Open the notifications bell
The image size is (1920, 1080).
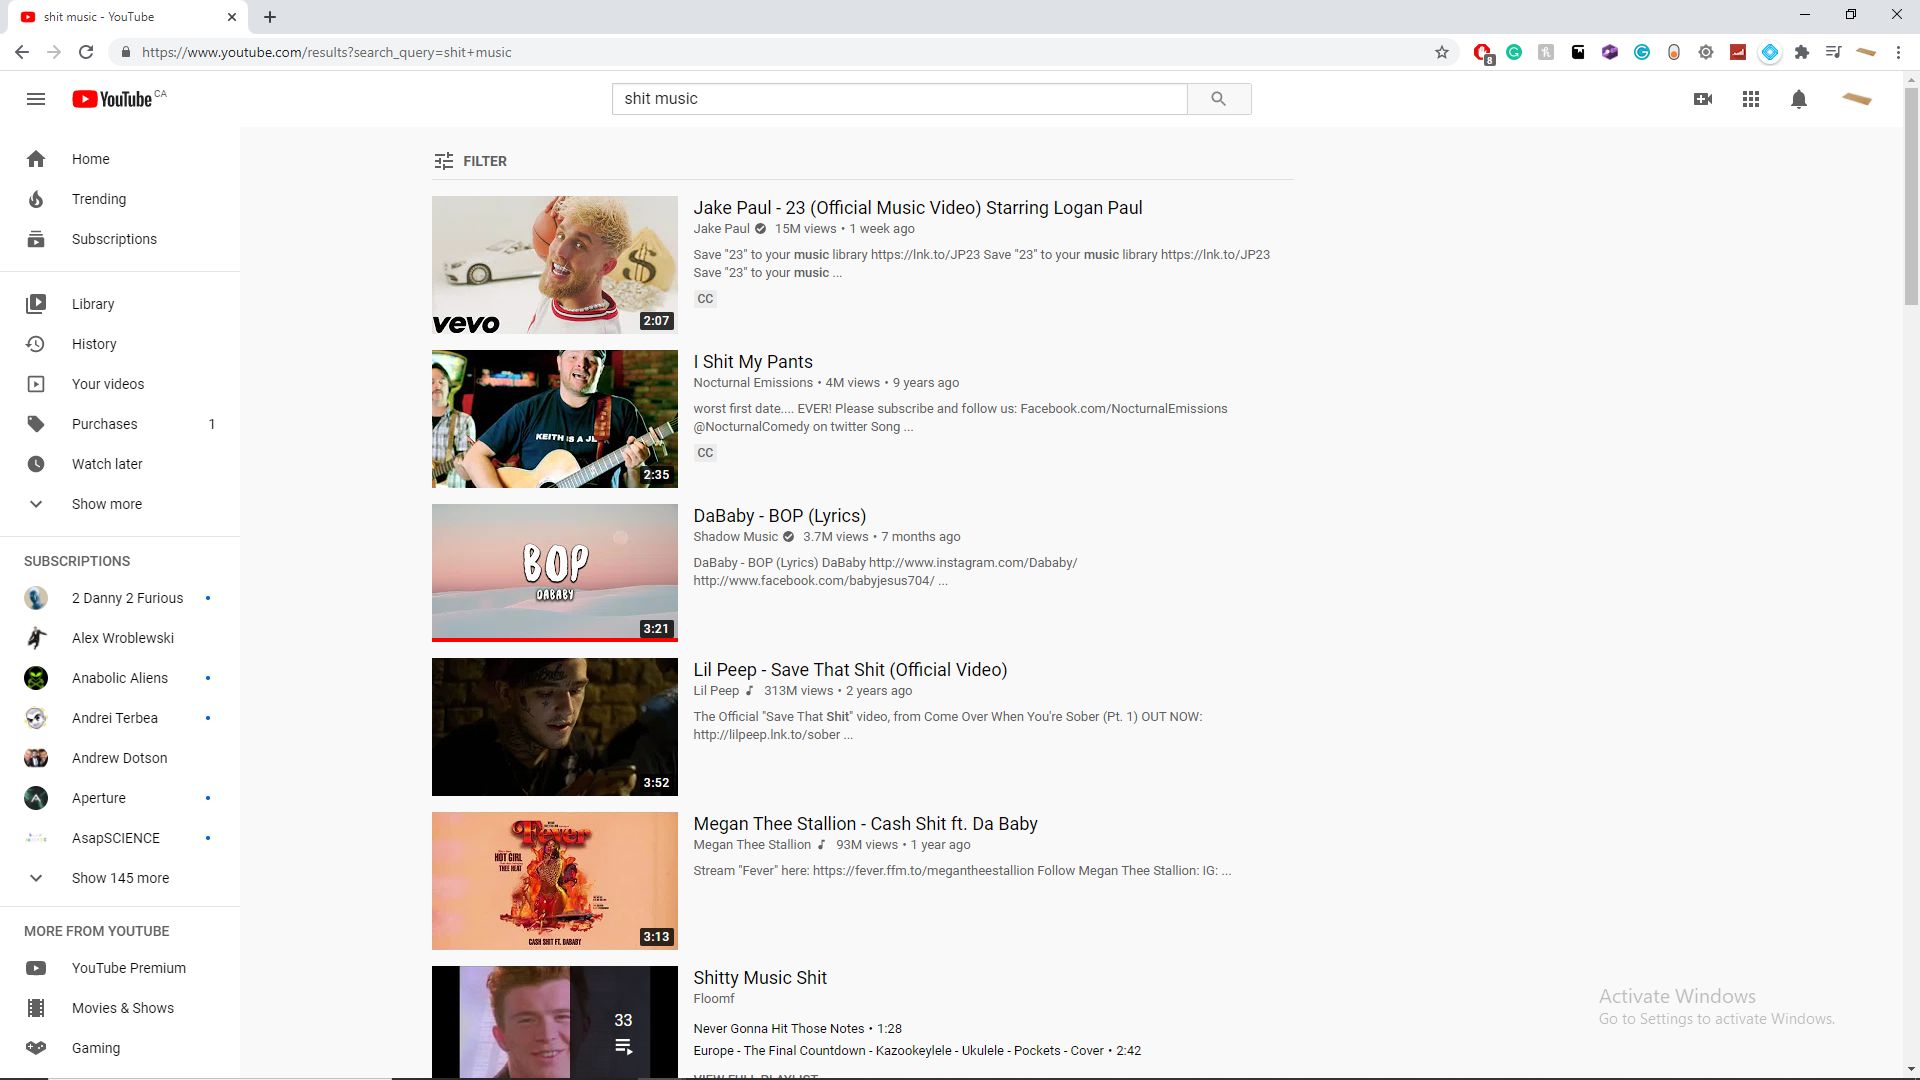1799,99
